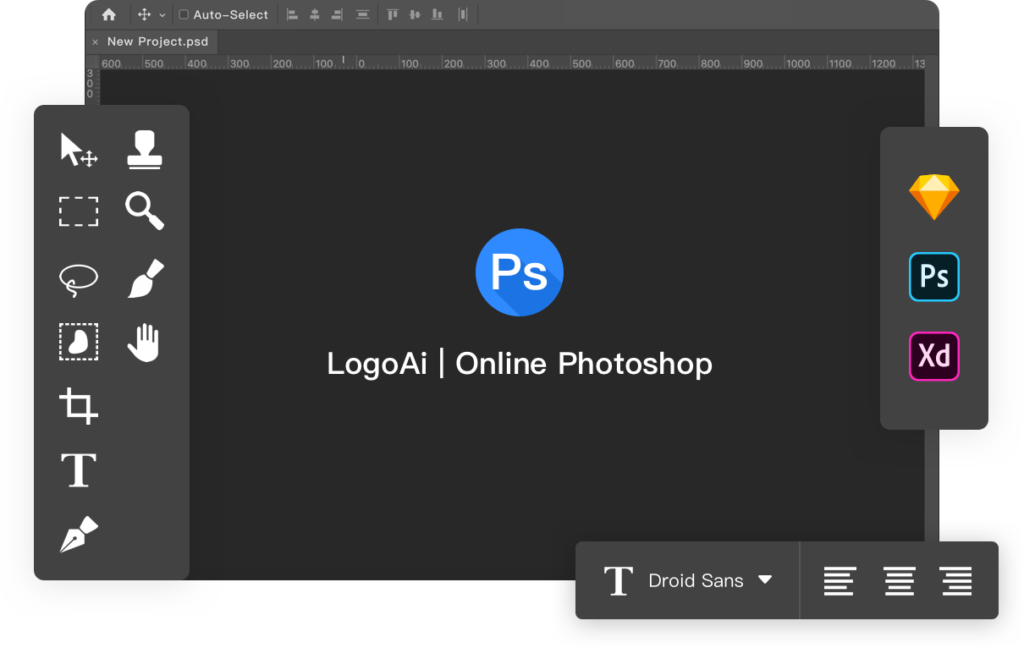1024x648 pixels.
Task: Select the Clone Stamp tool
Action: click(x=143, y=148)
